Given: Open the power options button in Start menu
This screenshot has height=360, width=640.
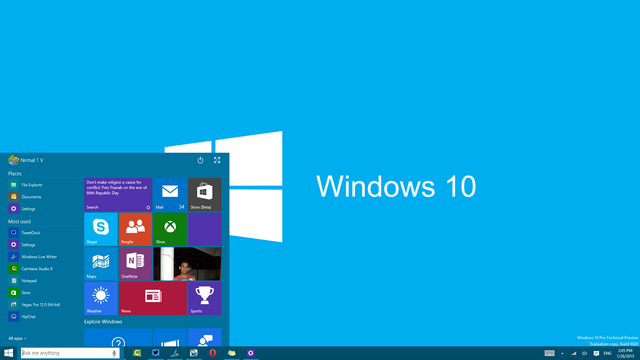Looking at the screenshot, I should coord(200,160).
